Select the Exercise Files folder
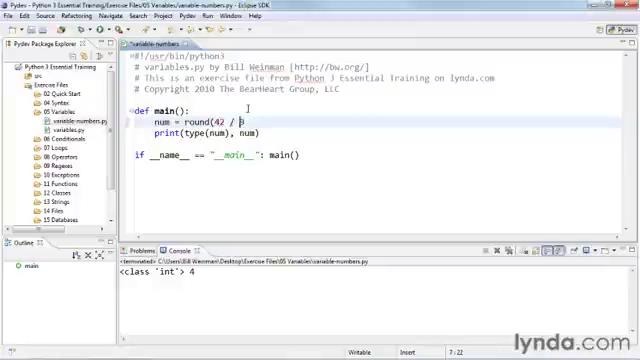Screen dimensions: 640x360 [51, 85]
